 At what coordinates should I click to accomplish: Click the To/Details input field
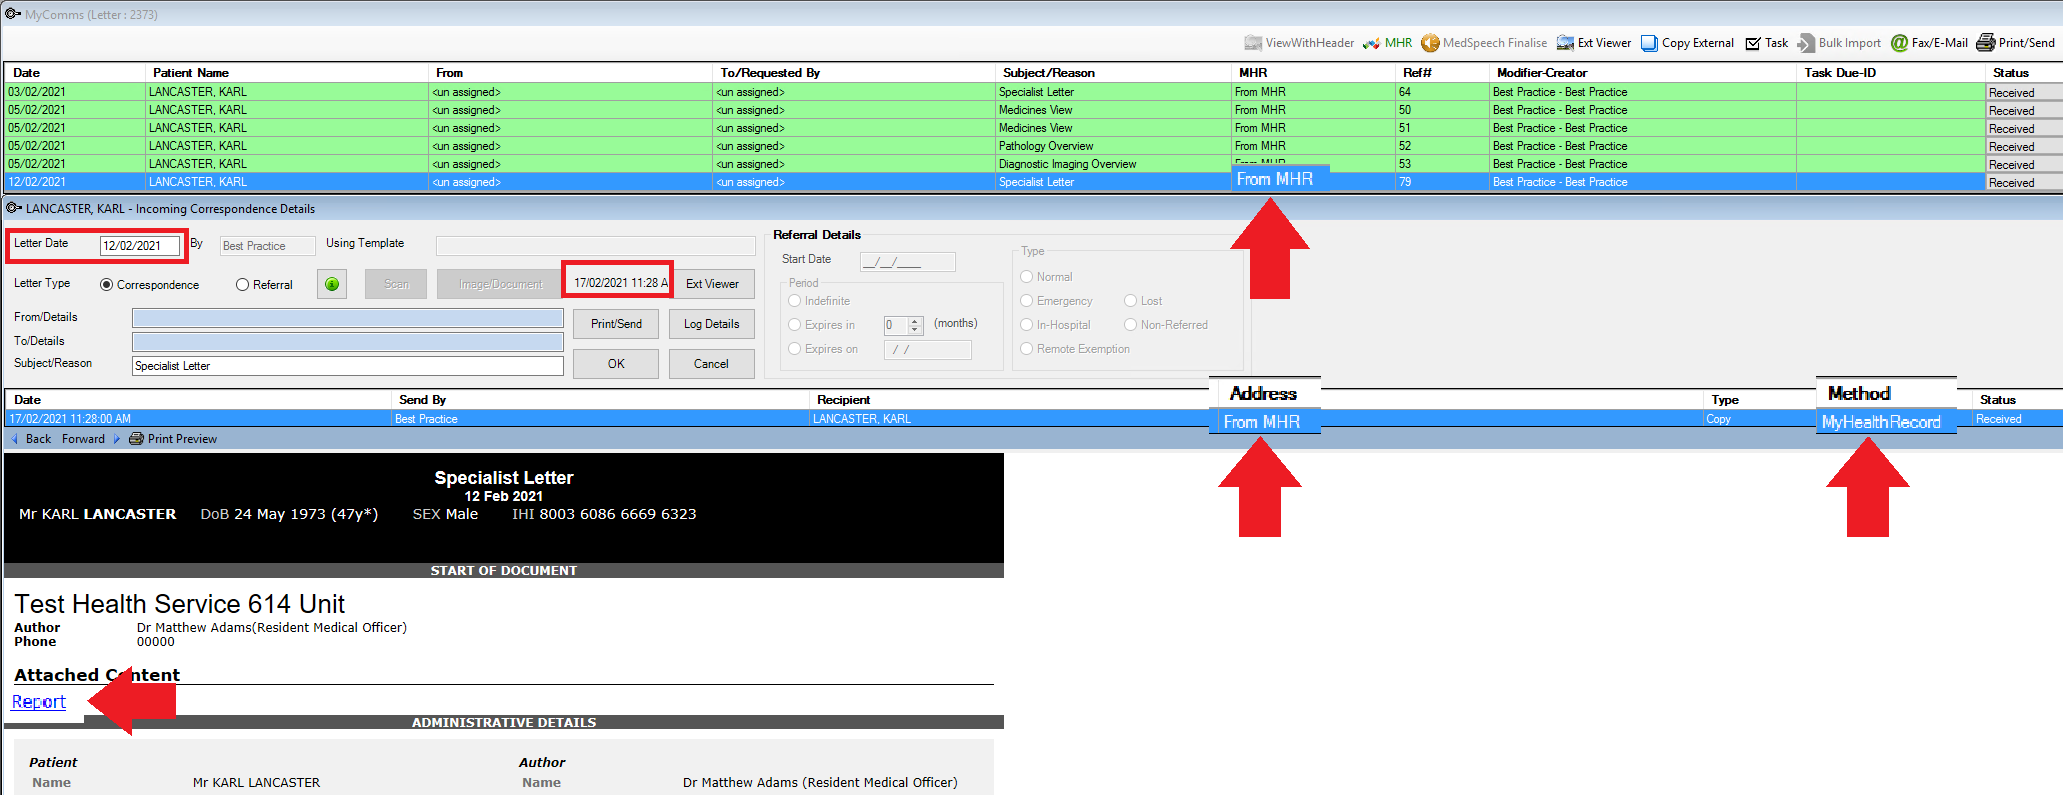click(348, 342)
